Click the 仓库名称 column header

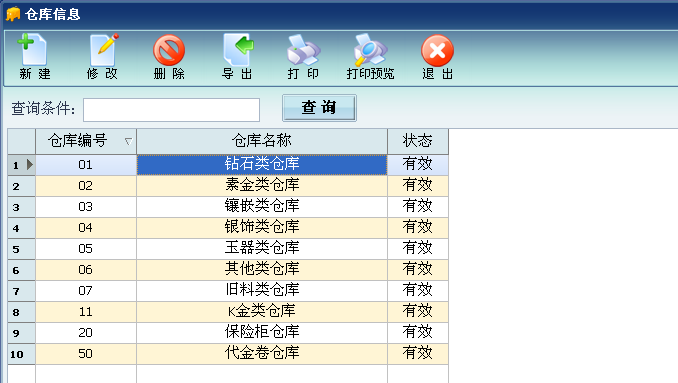tap(262, 141)
